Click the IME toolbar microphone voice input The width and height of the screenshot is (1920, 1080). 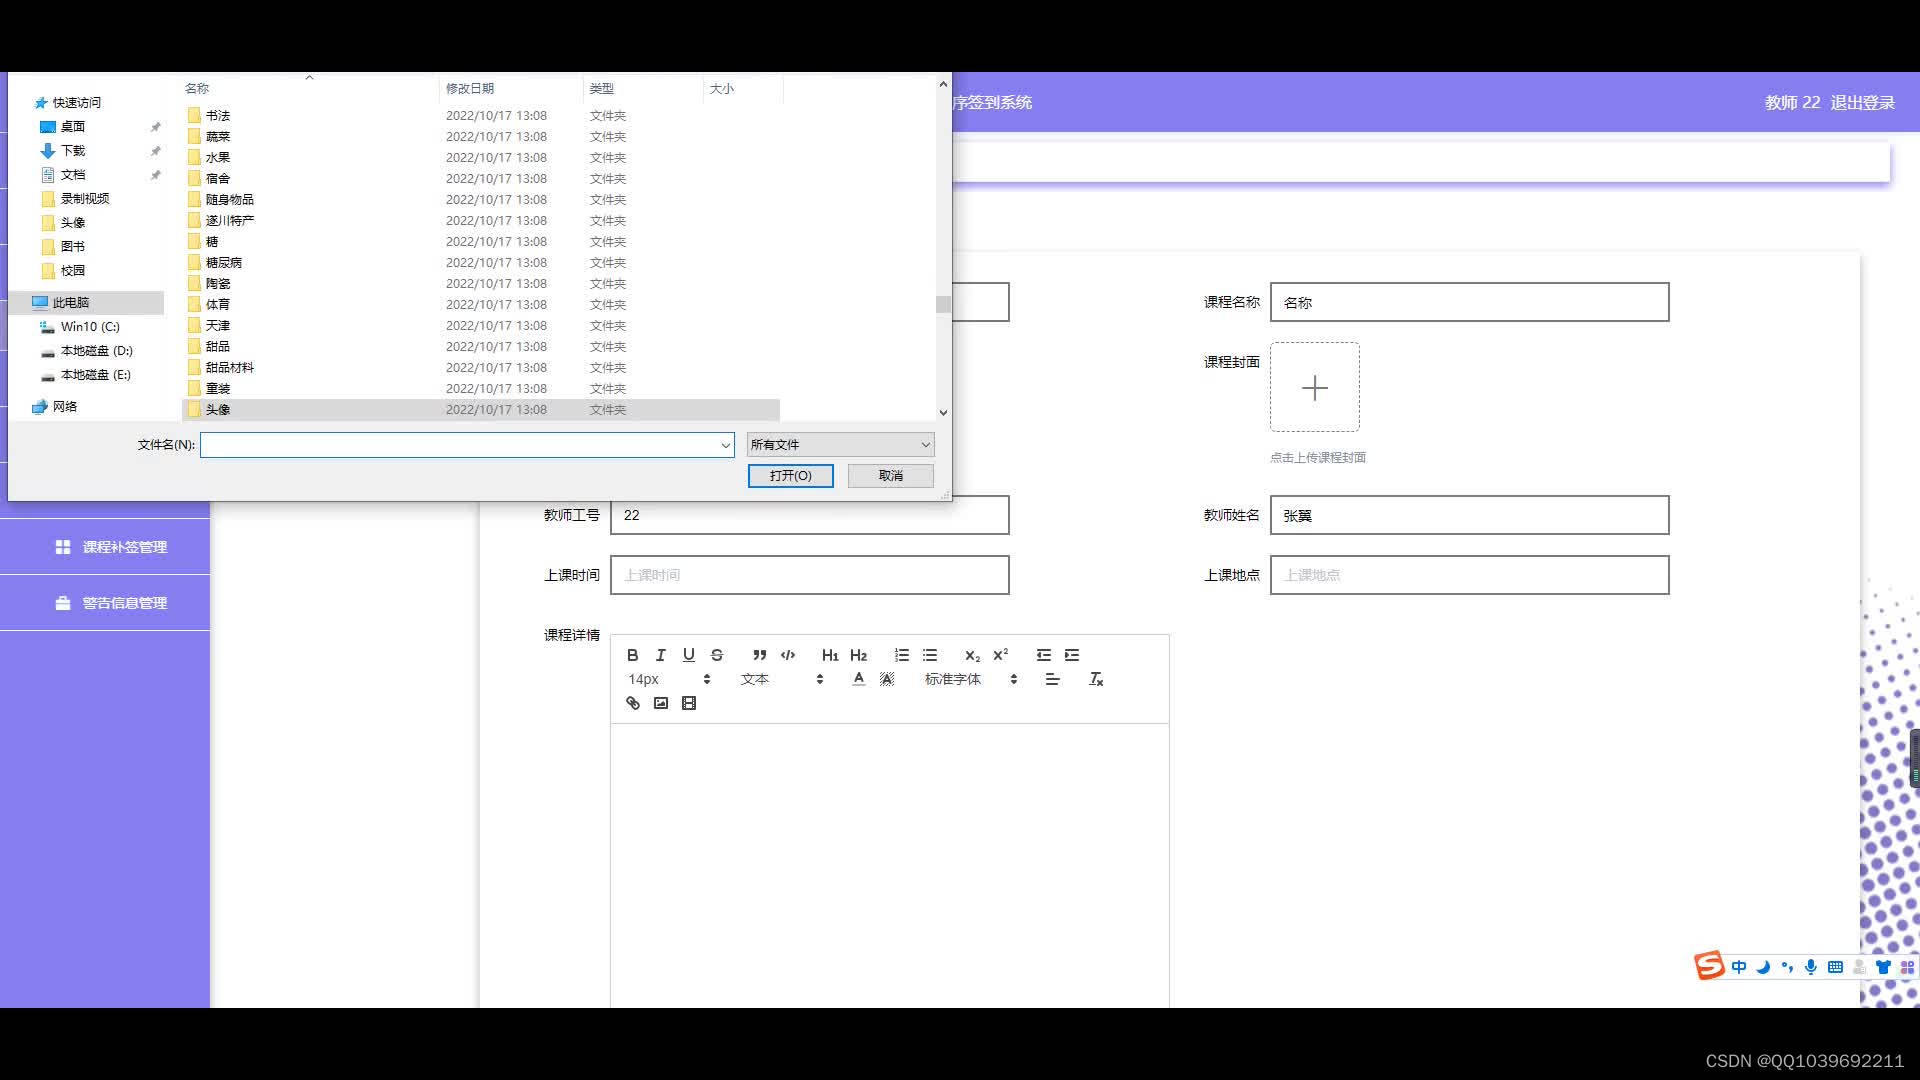[x=1811, y=967]
